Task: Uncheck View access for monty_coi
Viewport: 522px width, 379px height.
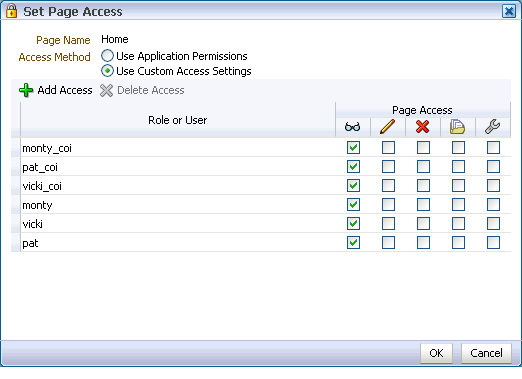Action: click(x=353, y=148)
